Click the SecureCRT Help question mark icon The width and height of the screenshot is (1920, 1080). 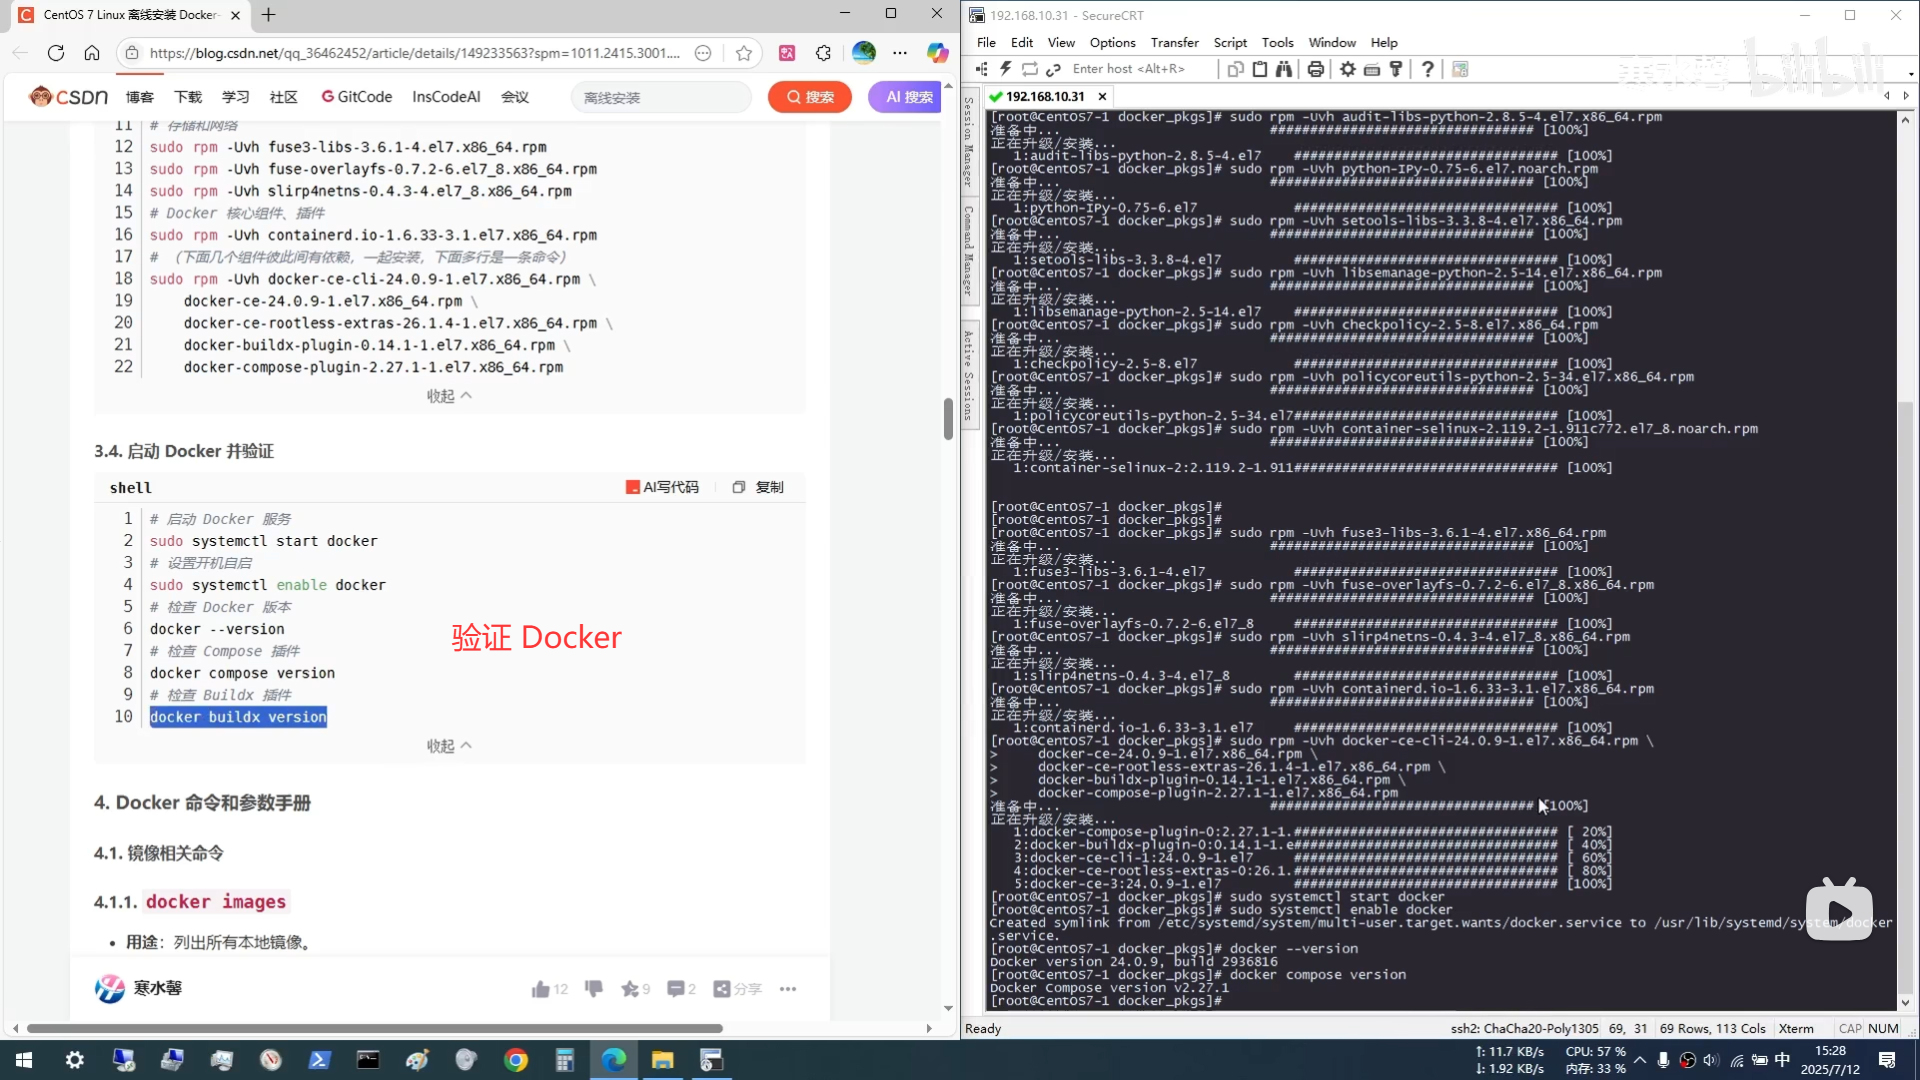click(x=1428, y=69)
